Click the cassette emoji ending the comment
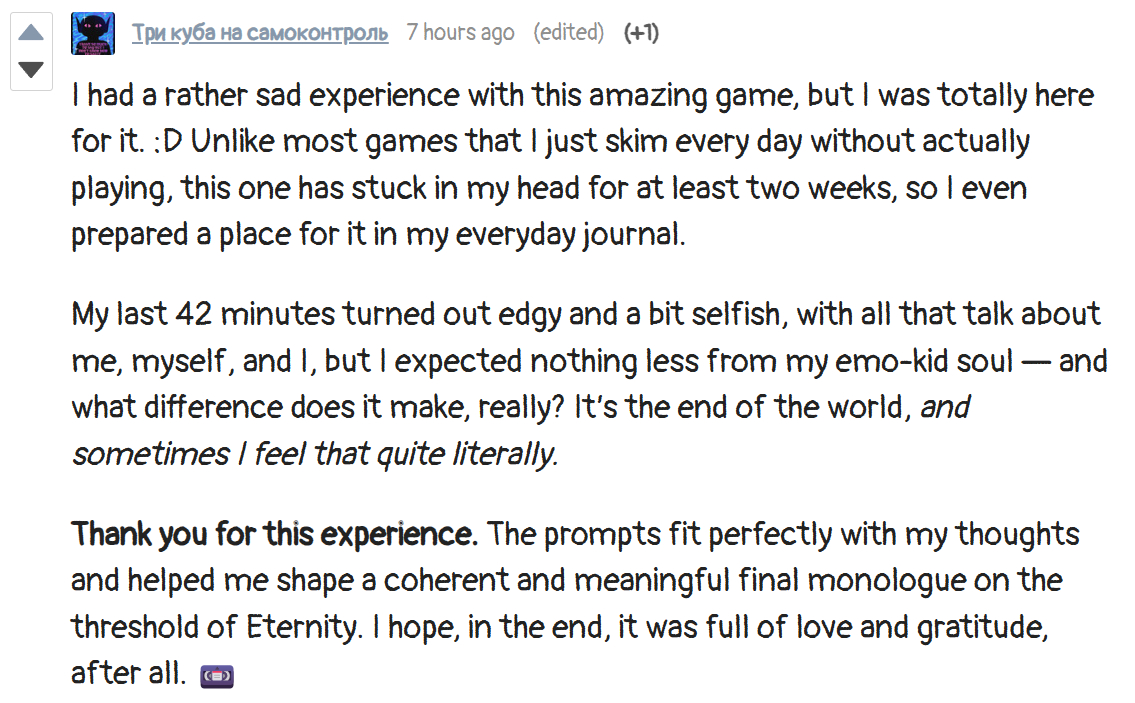Image resolution: width=1135 pixels, height=703 pixels. [217, 676]
